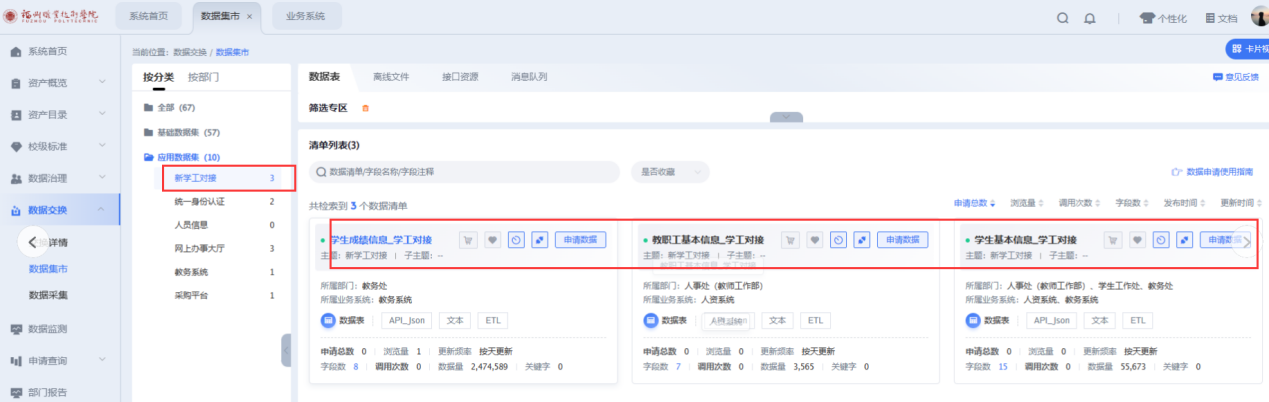1269x402 pixels.
Task: Favorite 学生成绩信息_学工对接 with the heart icon
Action: 491,240
